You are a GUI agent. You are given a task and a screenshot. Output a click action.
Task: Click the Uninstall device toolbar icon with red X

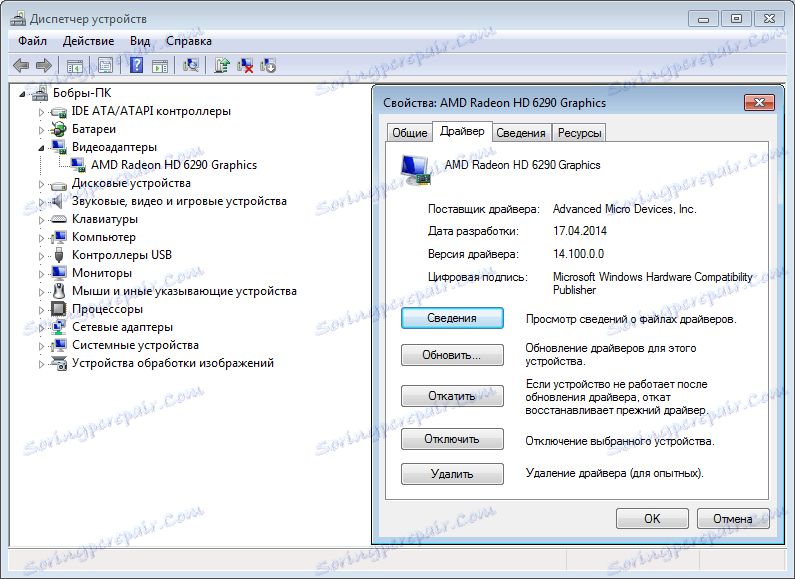pyautogui.click(x=245, y=65)
